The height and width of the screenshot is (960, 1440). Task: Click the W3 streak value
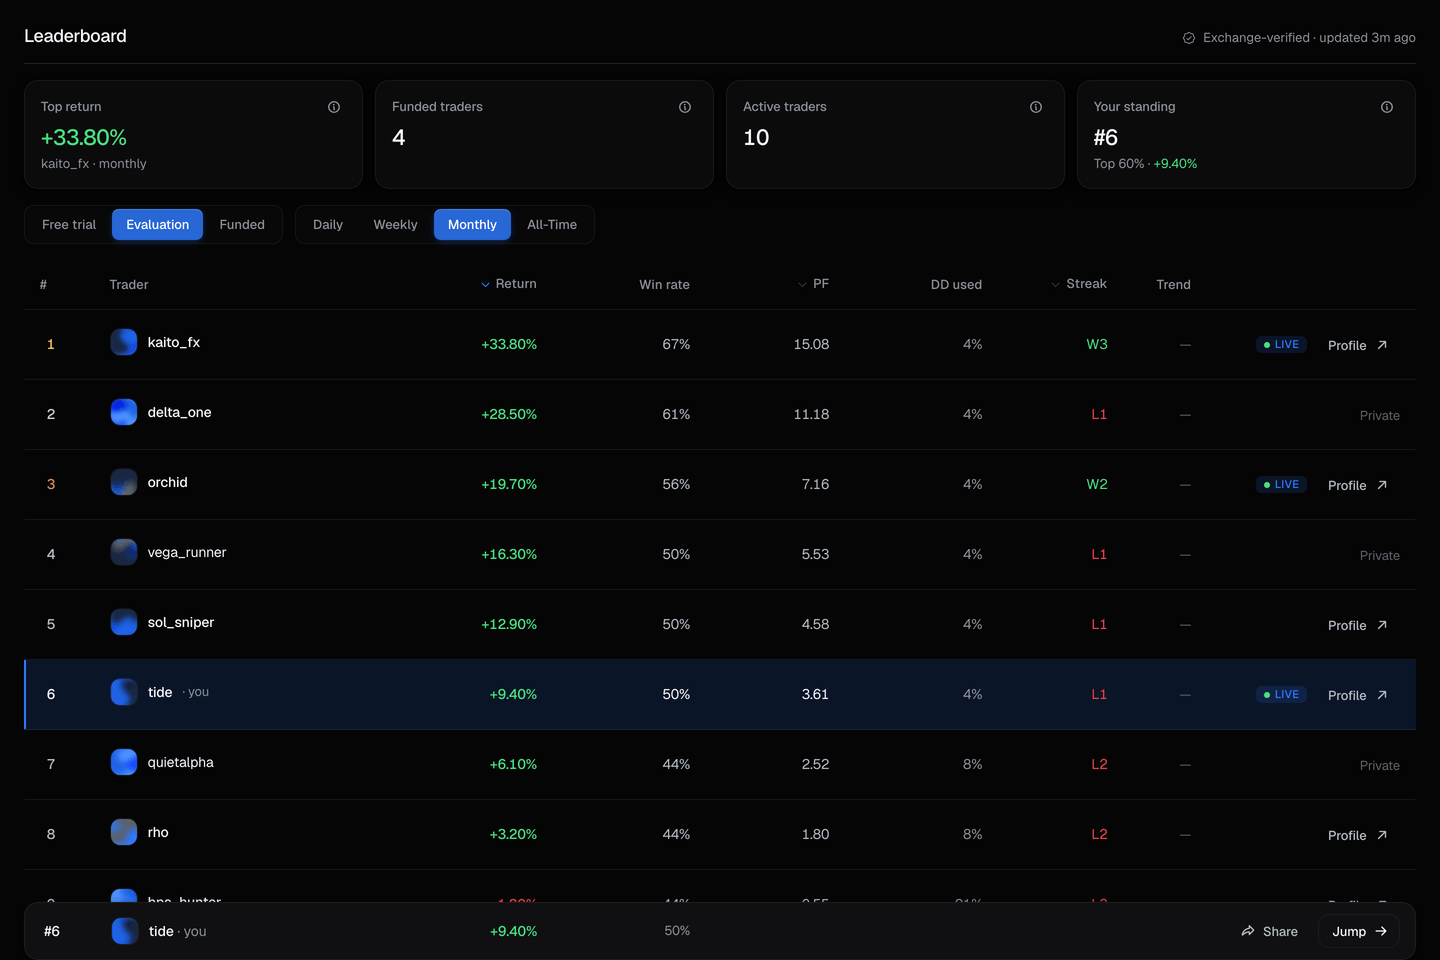pos(1097,344)
